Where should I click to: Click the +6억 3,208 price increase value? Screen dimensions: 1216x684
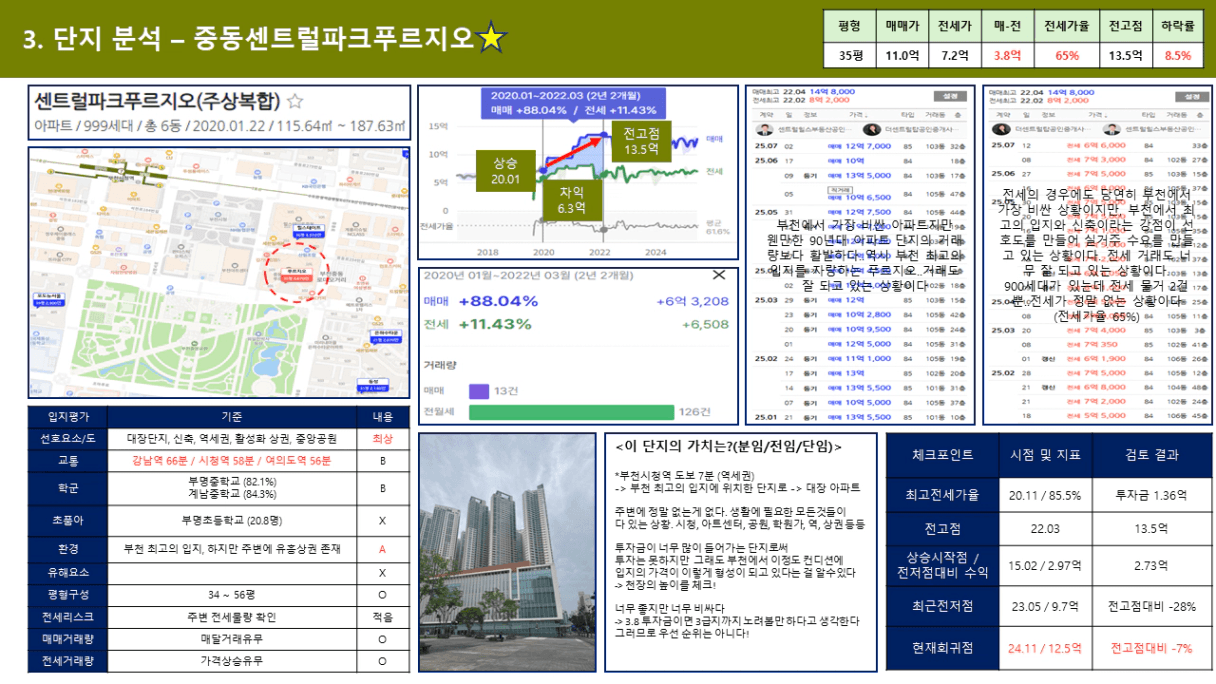click(x=692, y=301)
